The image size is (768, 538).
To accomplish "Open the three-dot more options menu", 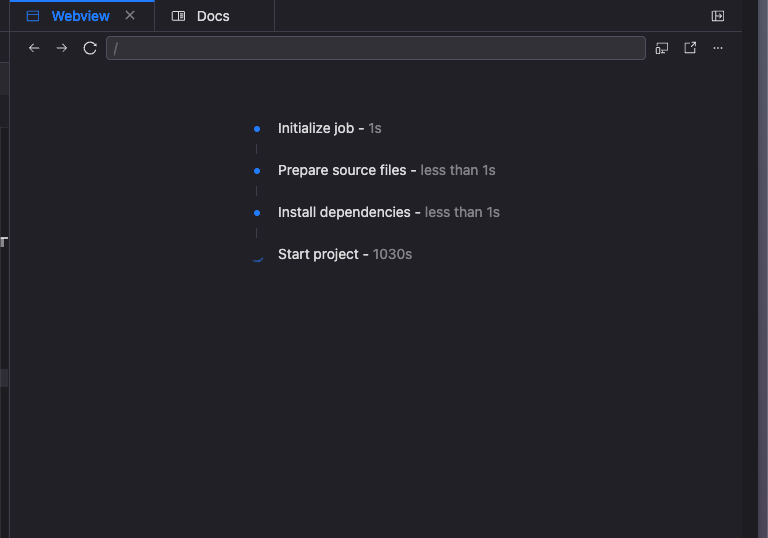I will 718,48.
